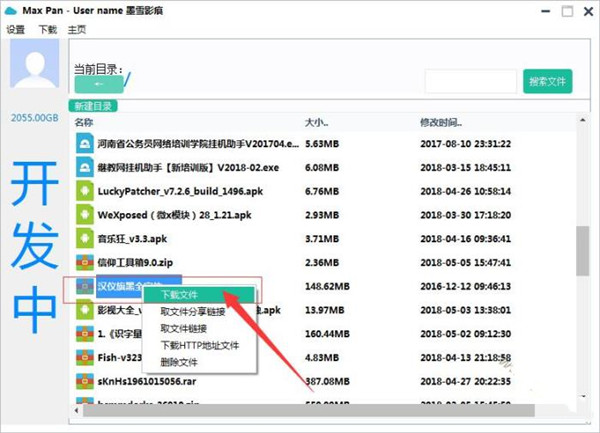600x433 pixels.
Task: Click Android icon of WeXposed apk
Action: [x=85, y=215]
